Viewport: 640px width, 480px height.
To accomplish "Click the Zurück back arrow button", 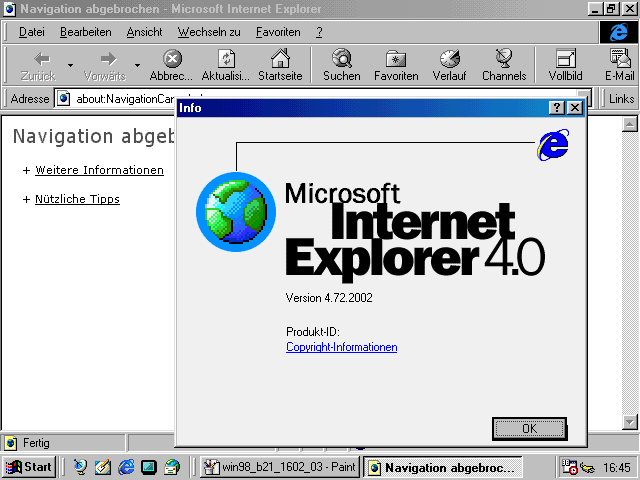I will [x=38, y=66].
